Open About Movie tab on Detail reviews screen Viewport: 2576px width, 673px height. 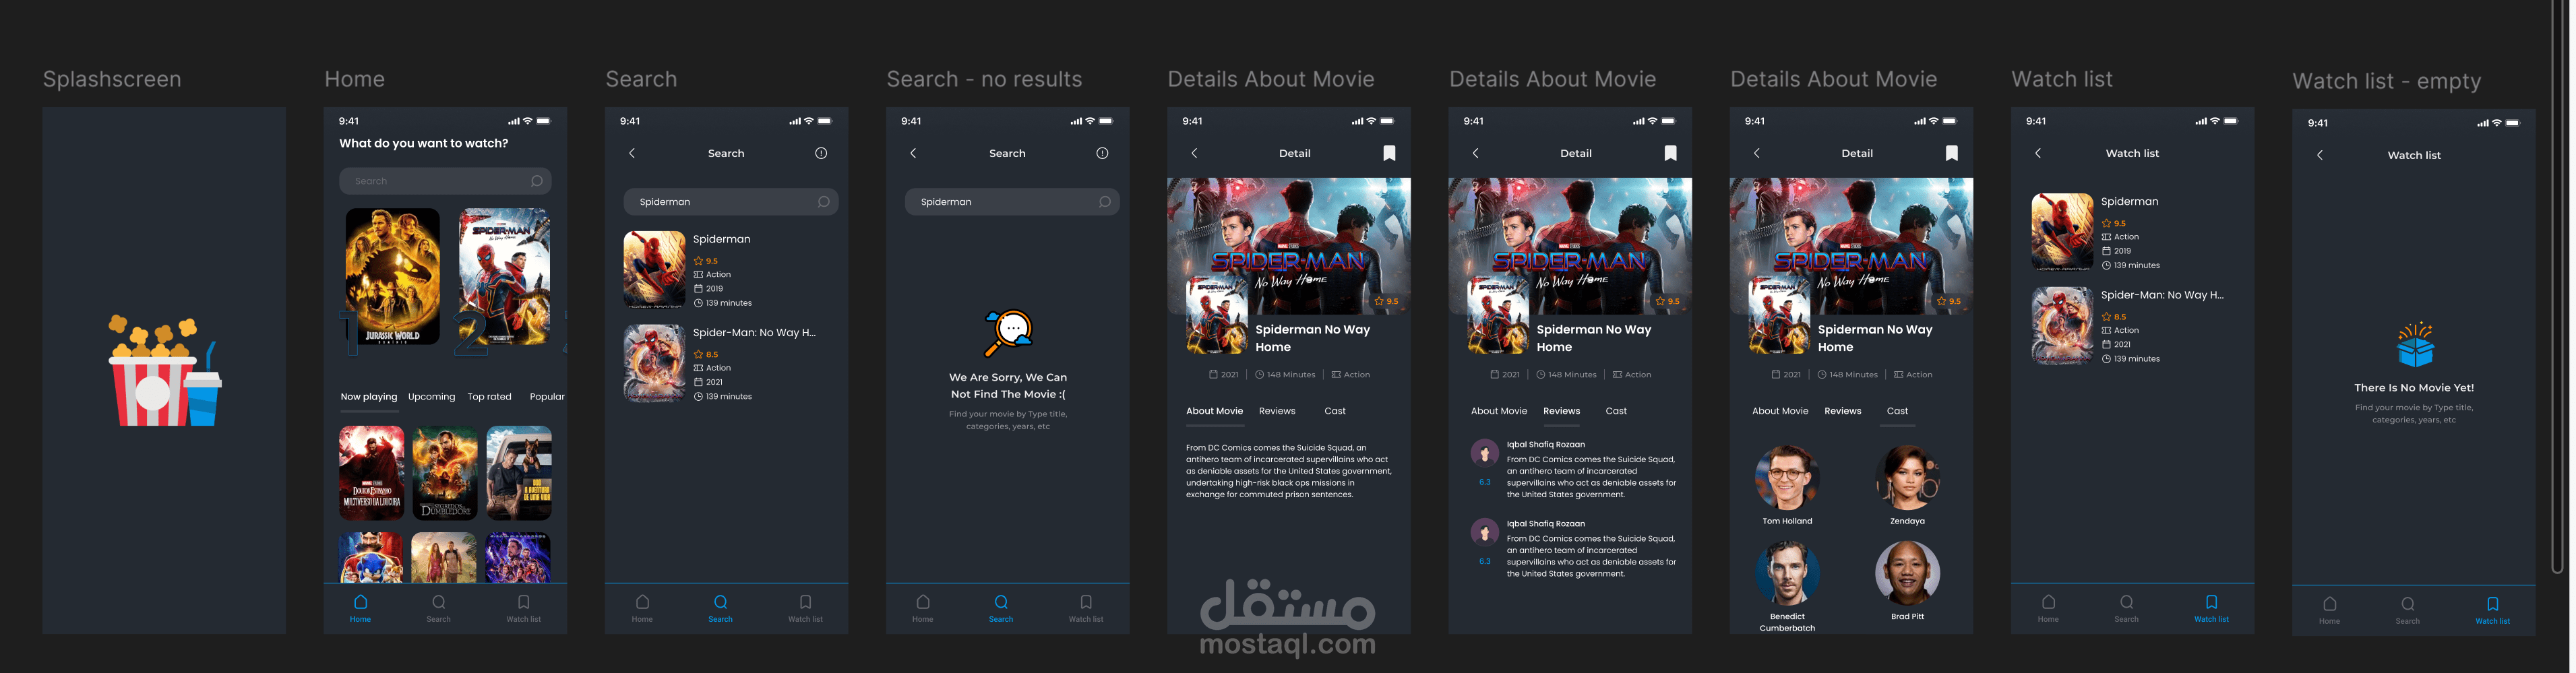[x=1499, y=411]
